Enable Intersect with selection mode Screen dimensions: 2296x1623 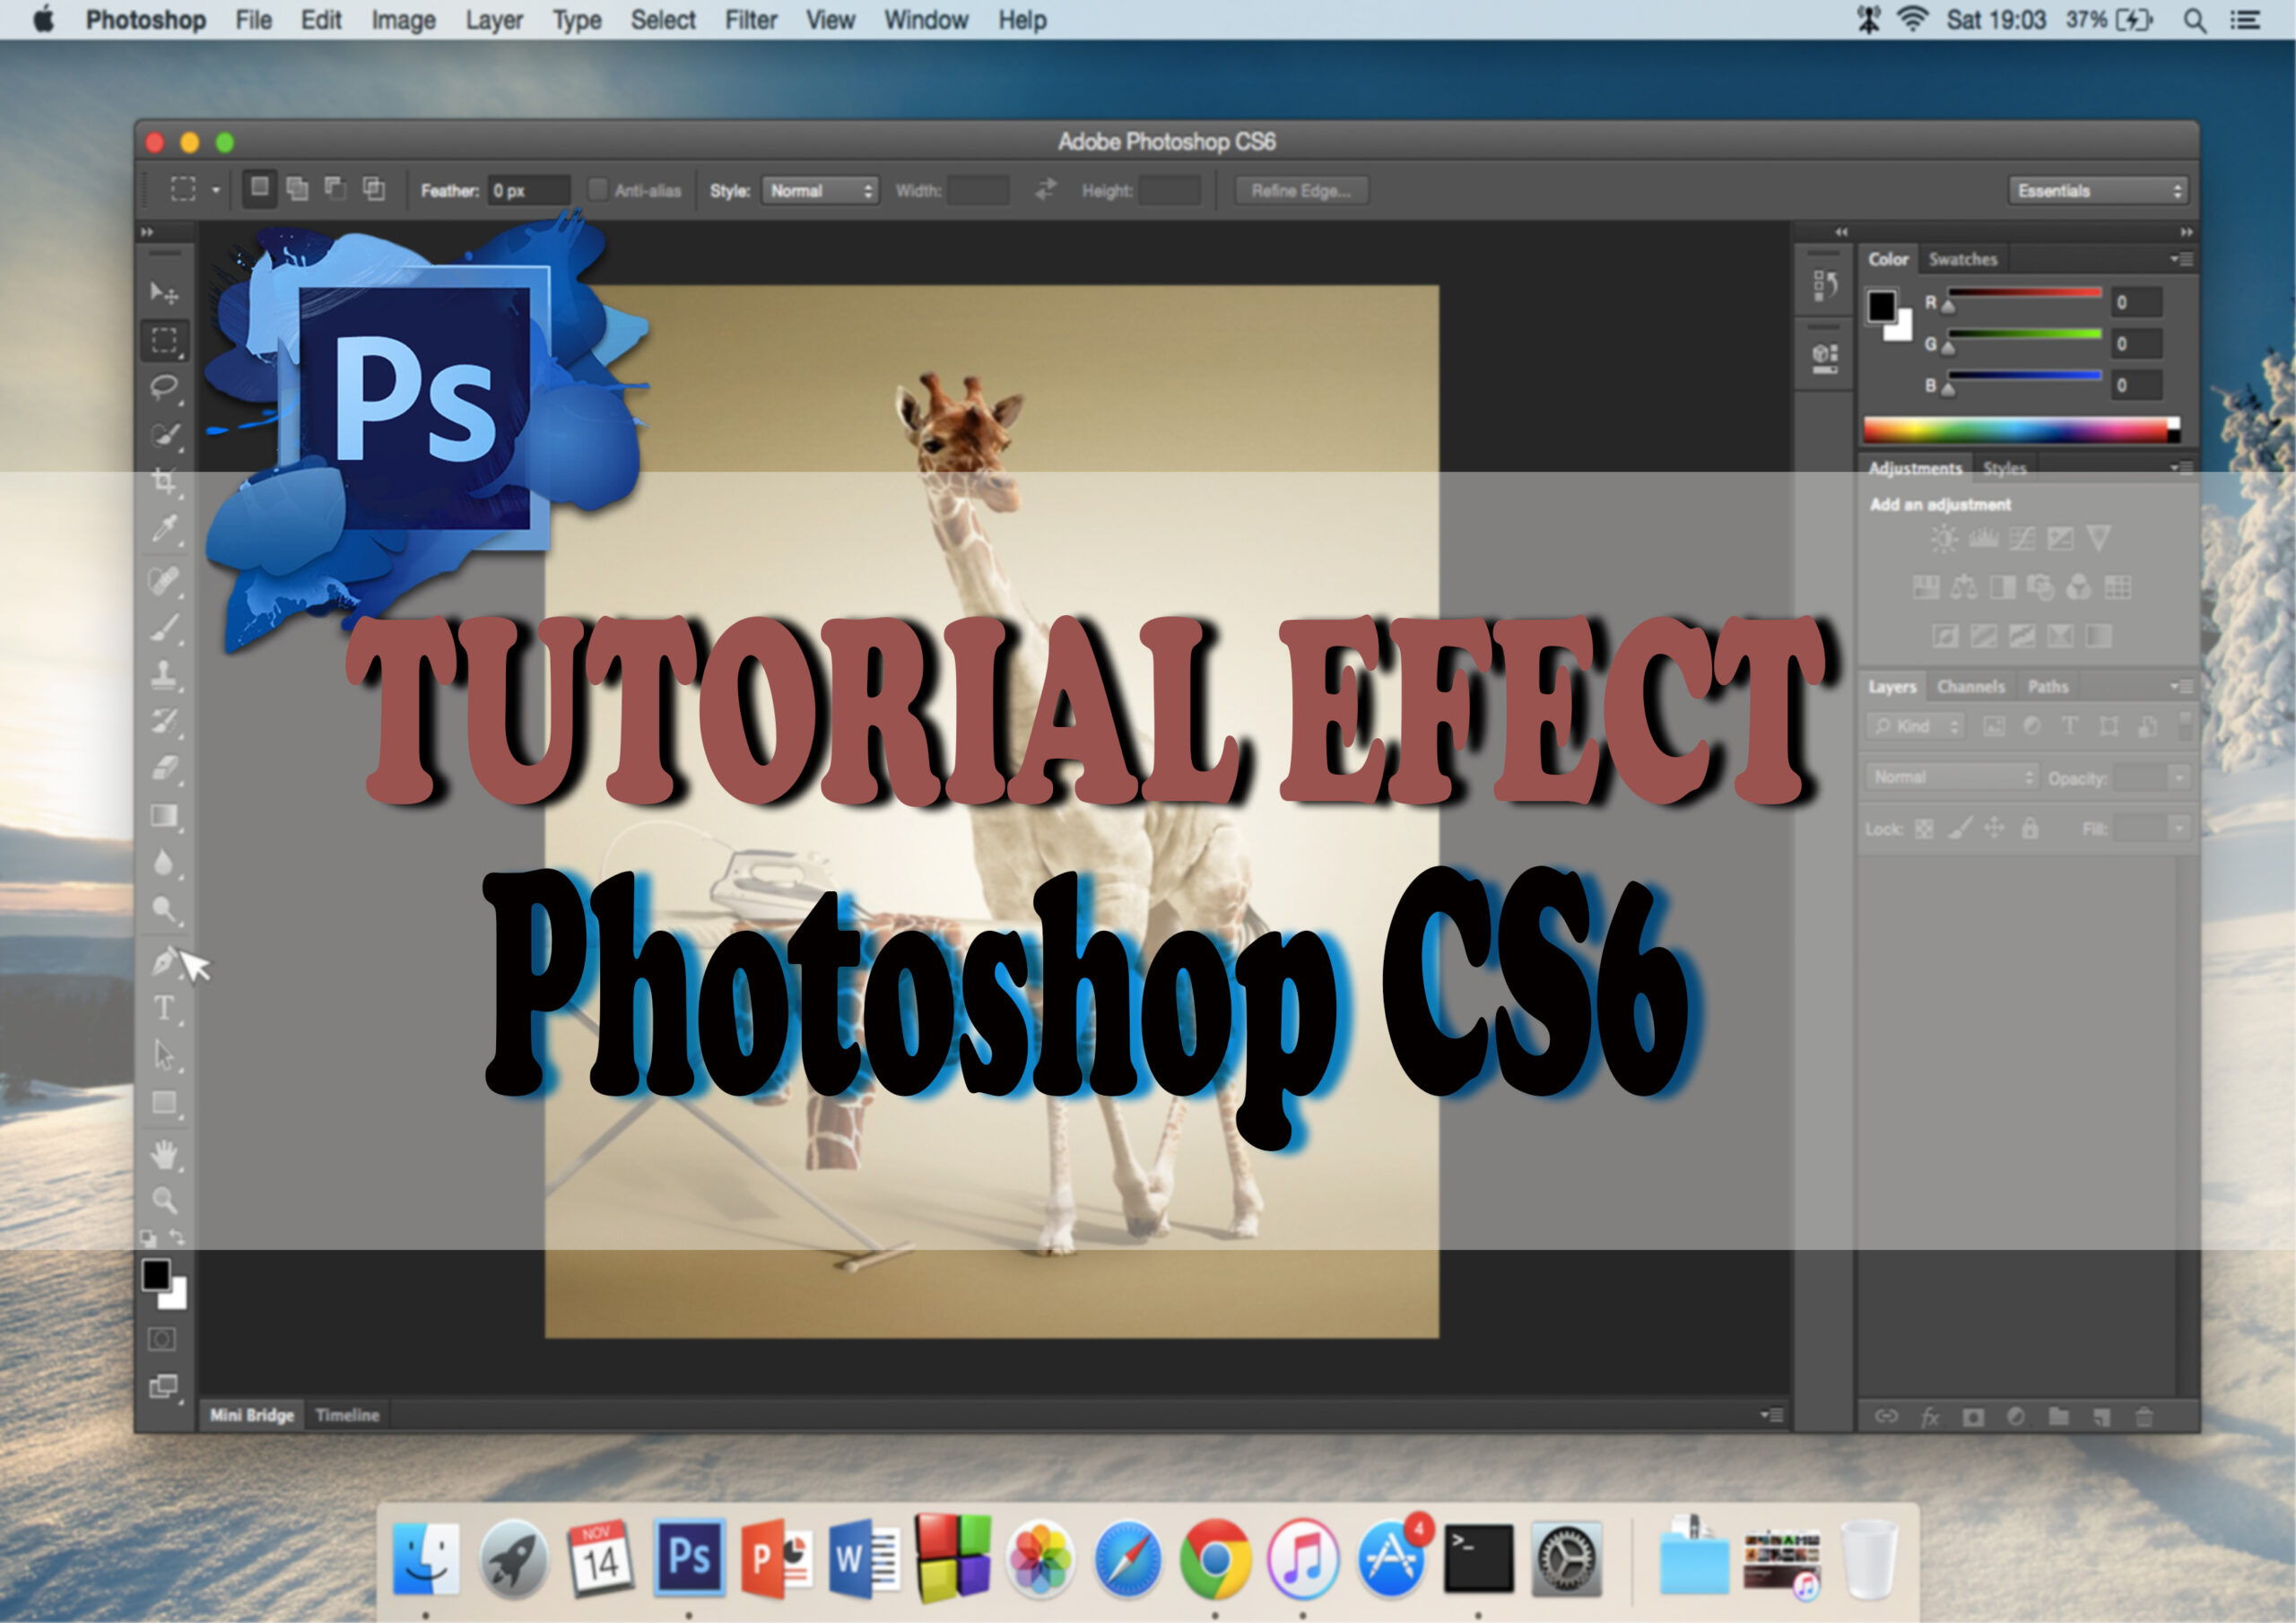click(x=374, y=188)
